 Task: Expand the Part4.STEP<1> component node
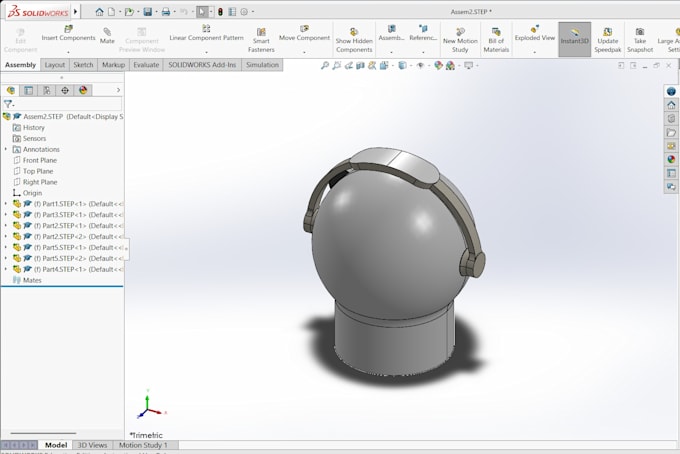(x=6, y=269)
